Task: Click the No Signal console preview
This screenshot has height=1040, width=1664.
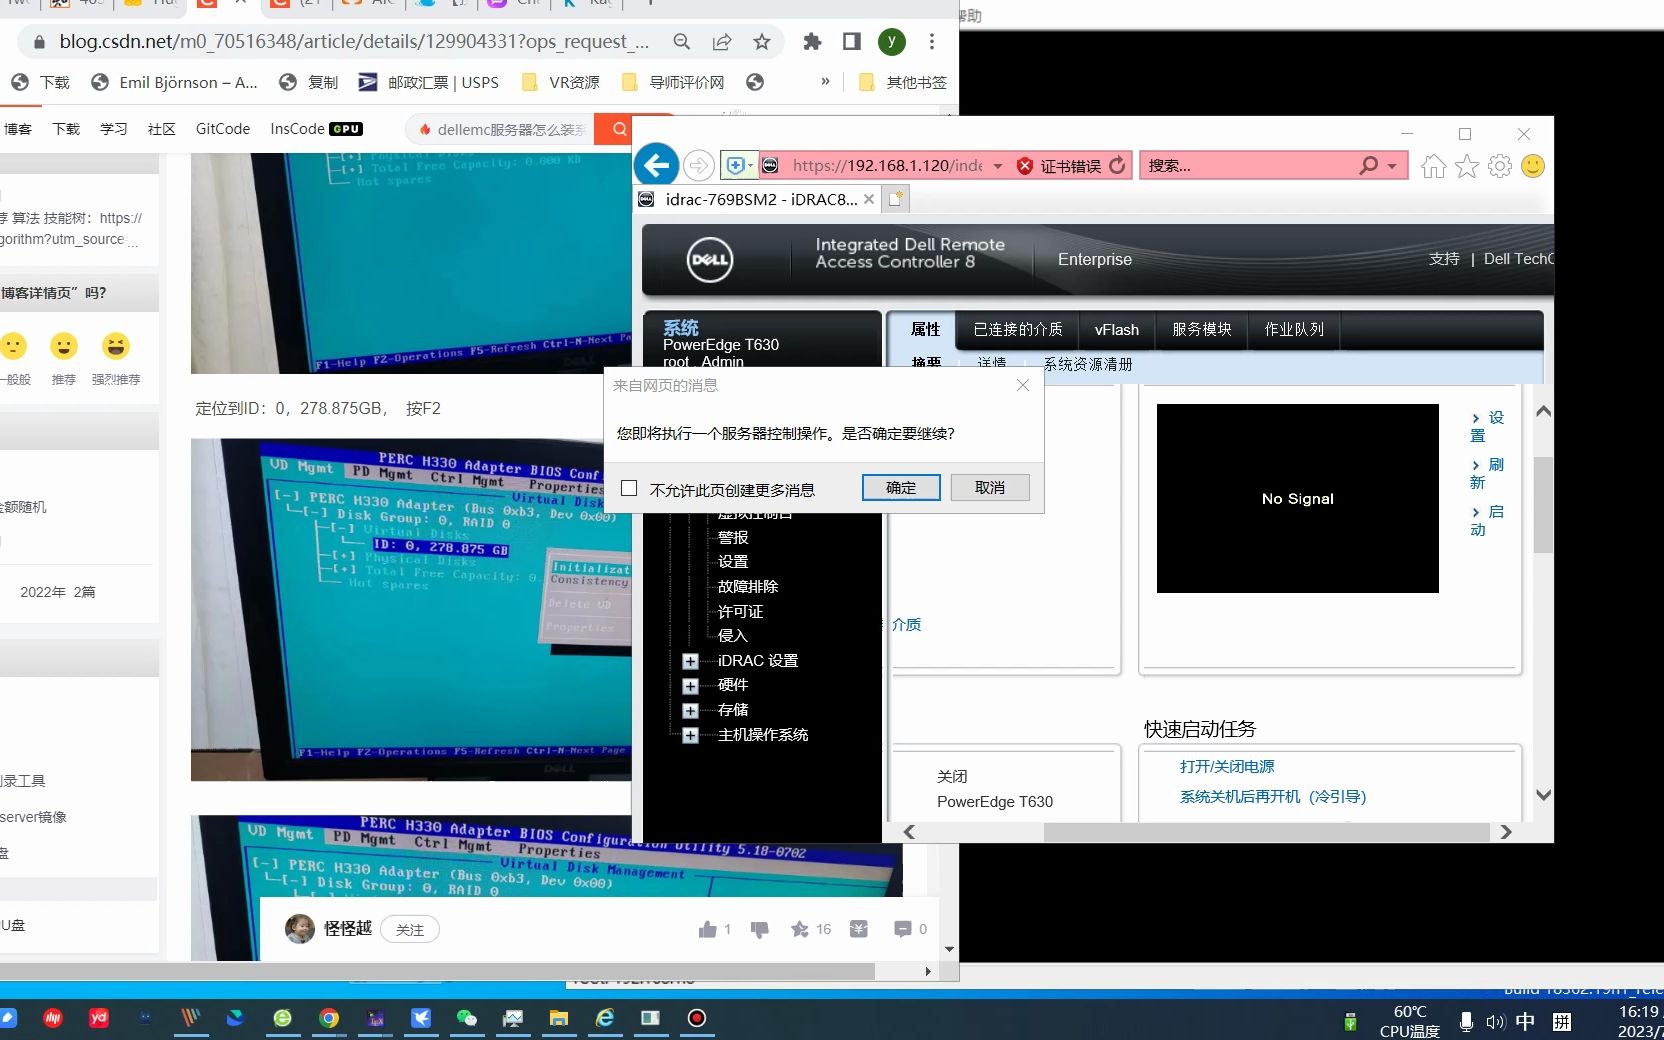Action: [1297, 498]
